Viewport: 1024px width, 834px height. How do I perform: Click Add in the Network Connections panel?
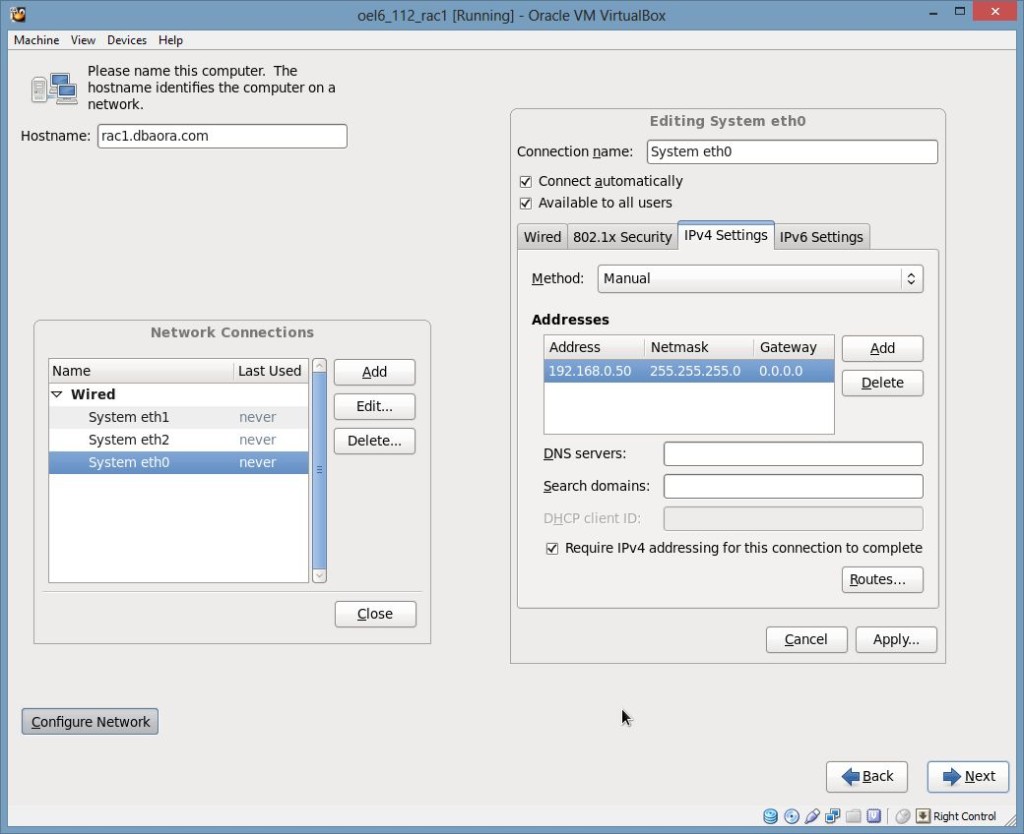[x=374, y=372]
